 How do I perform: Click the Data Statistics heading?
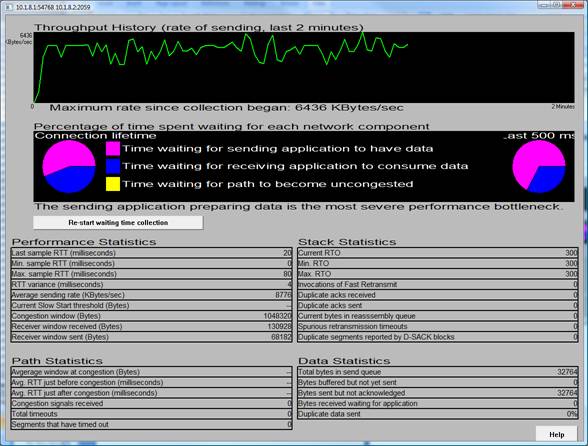click(344, 361)
